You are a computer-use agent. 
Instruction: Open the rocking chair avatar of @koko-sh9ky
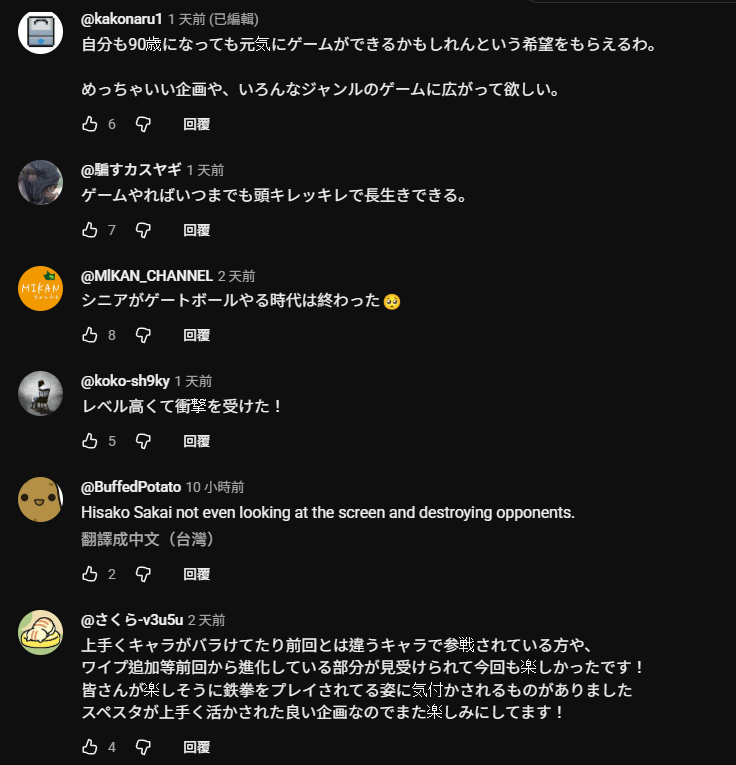[40, 394]
